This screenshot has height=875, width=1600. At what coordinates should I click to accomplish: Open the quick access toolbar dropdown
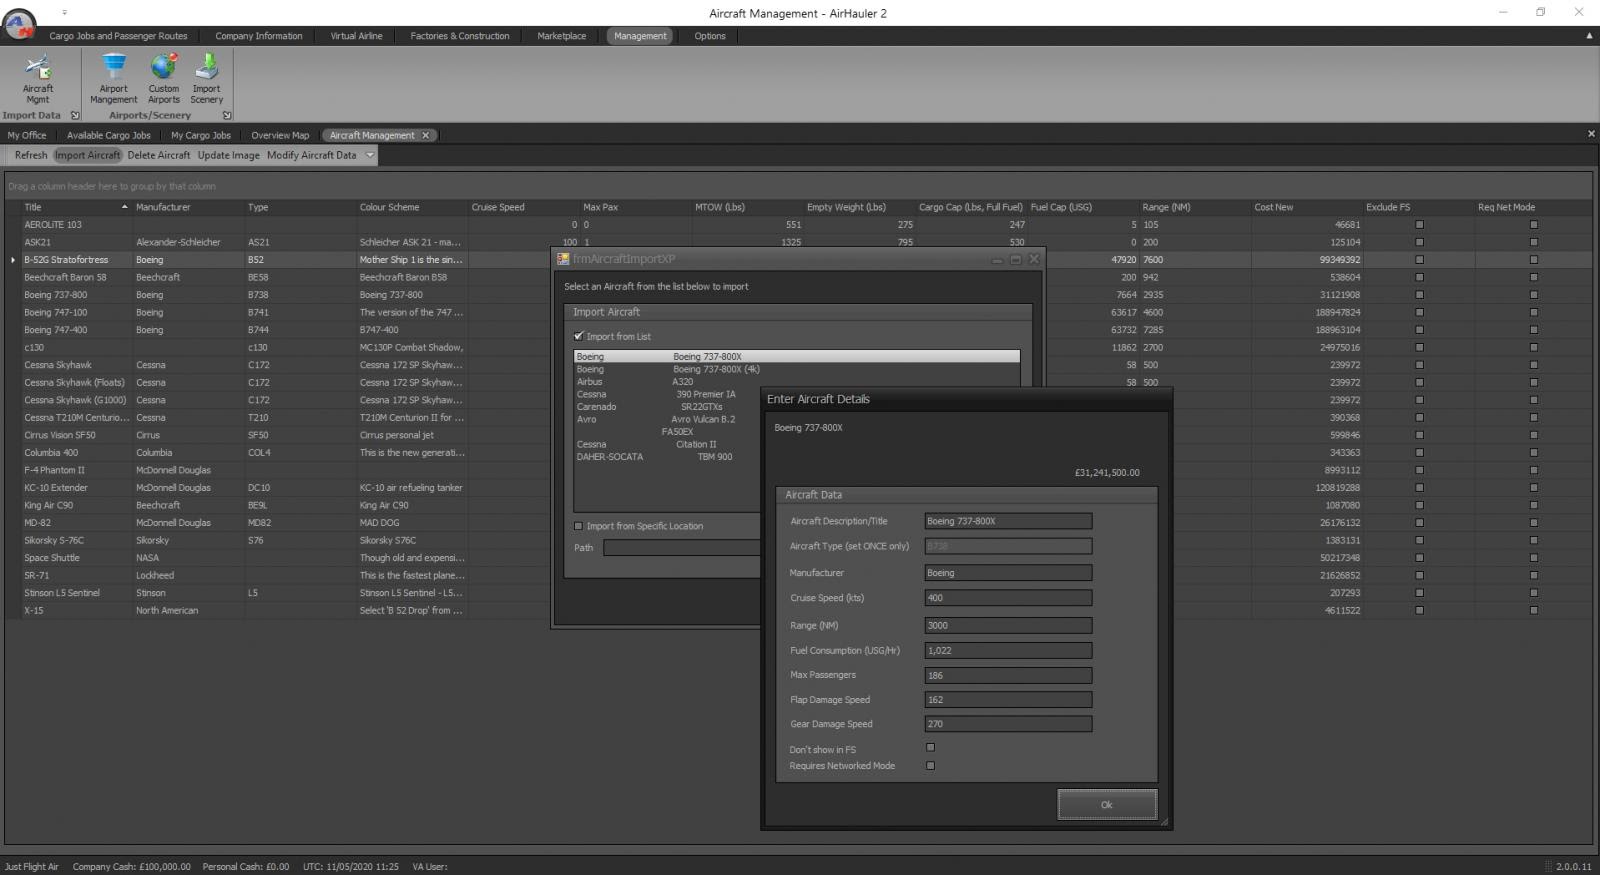point(65,13)
